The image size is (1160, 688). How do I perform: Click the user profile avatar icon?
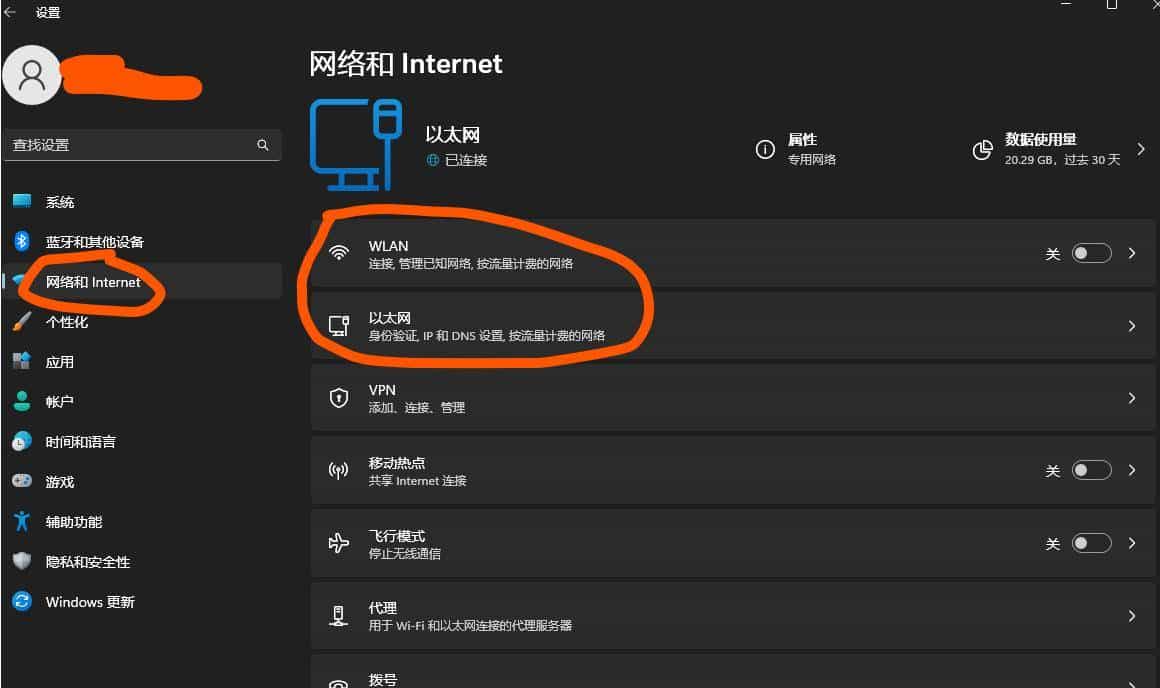32,75
